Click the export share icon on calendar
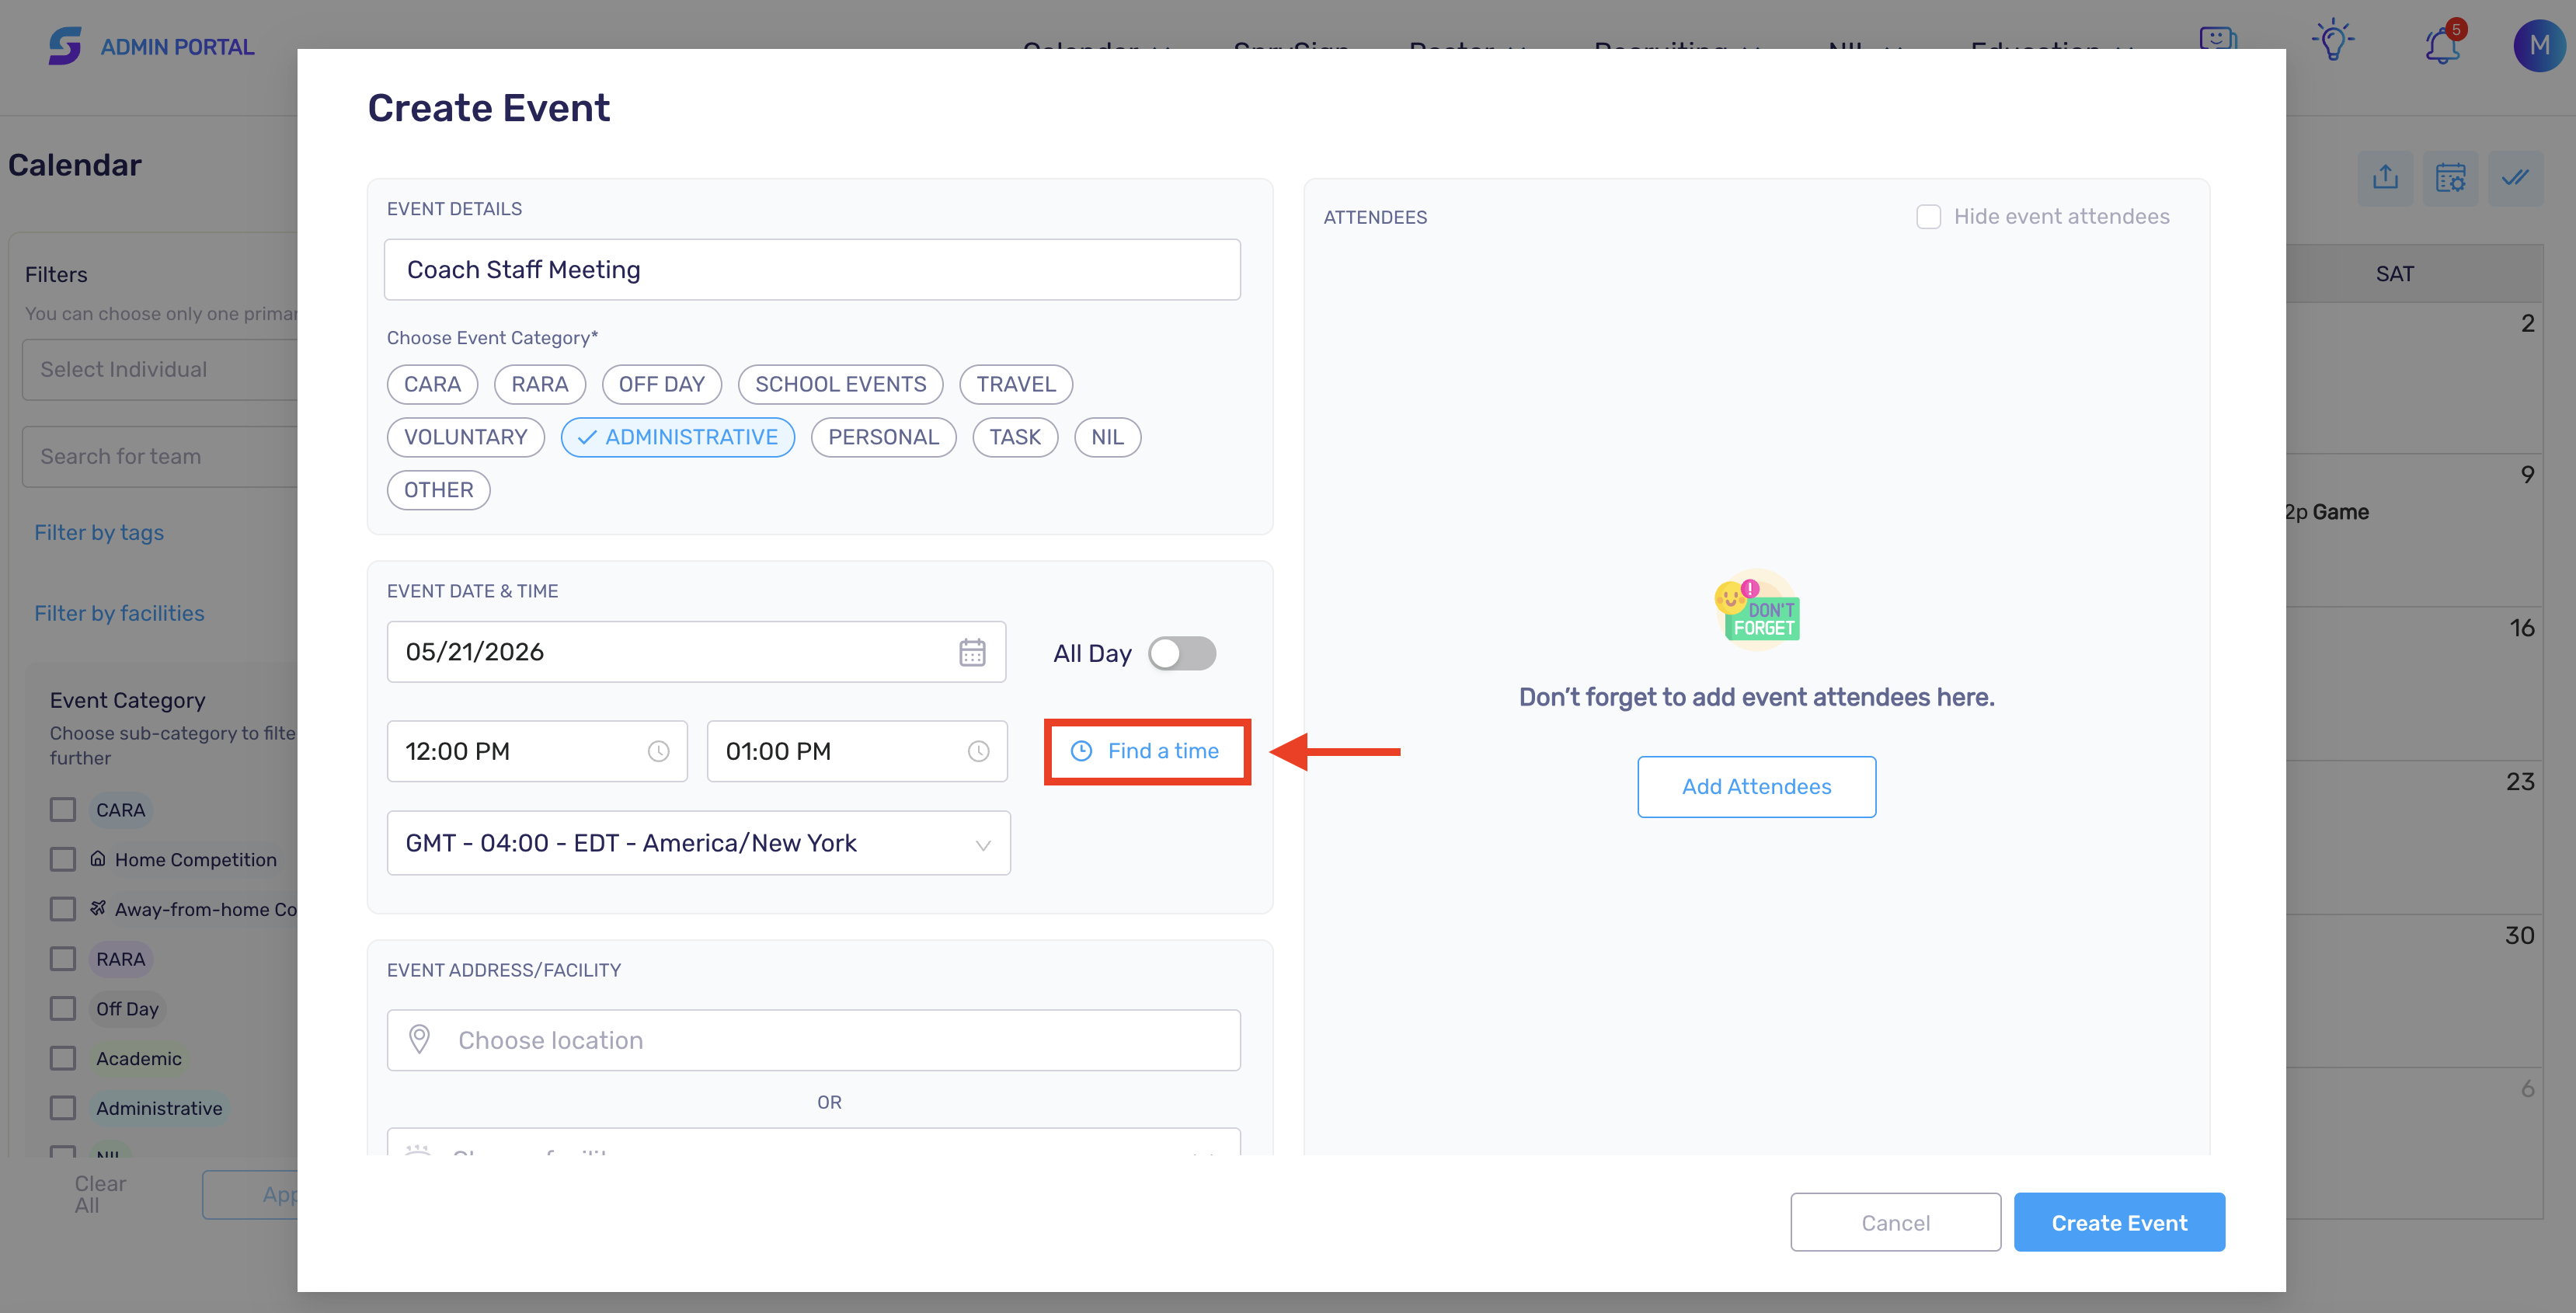 pos(2385,178)
